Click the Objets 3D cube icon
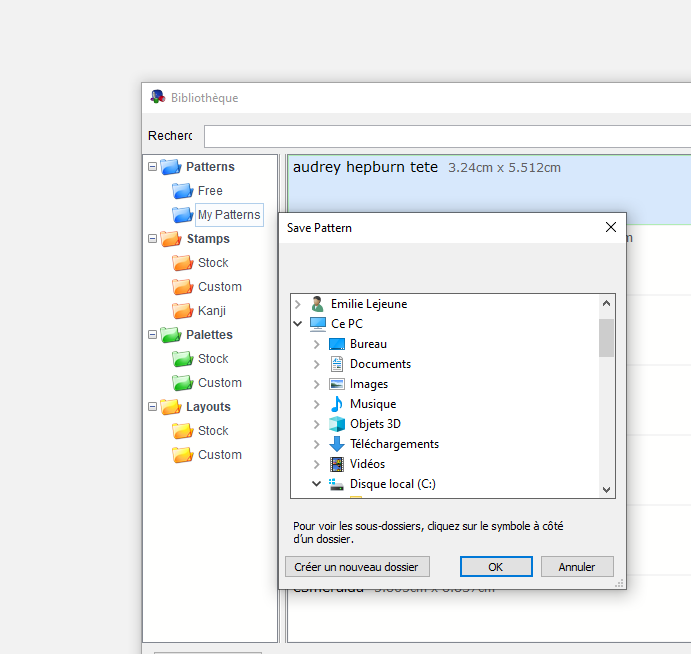The width and height of the screenshot is (691, 654). [x=337, y=424]
